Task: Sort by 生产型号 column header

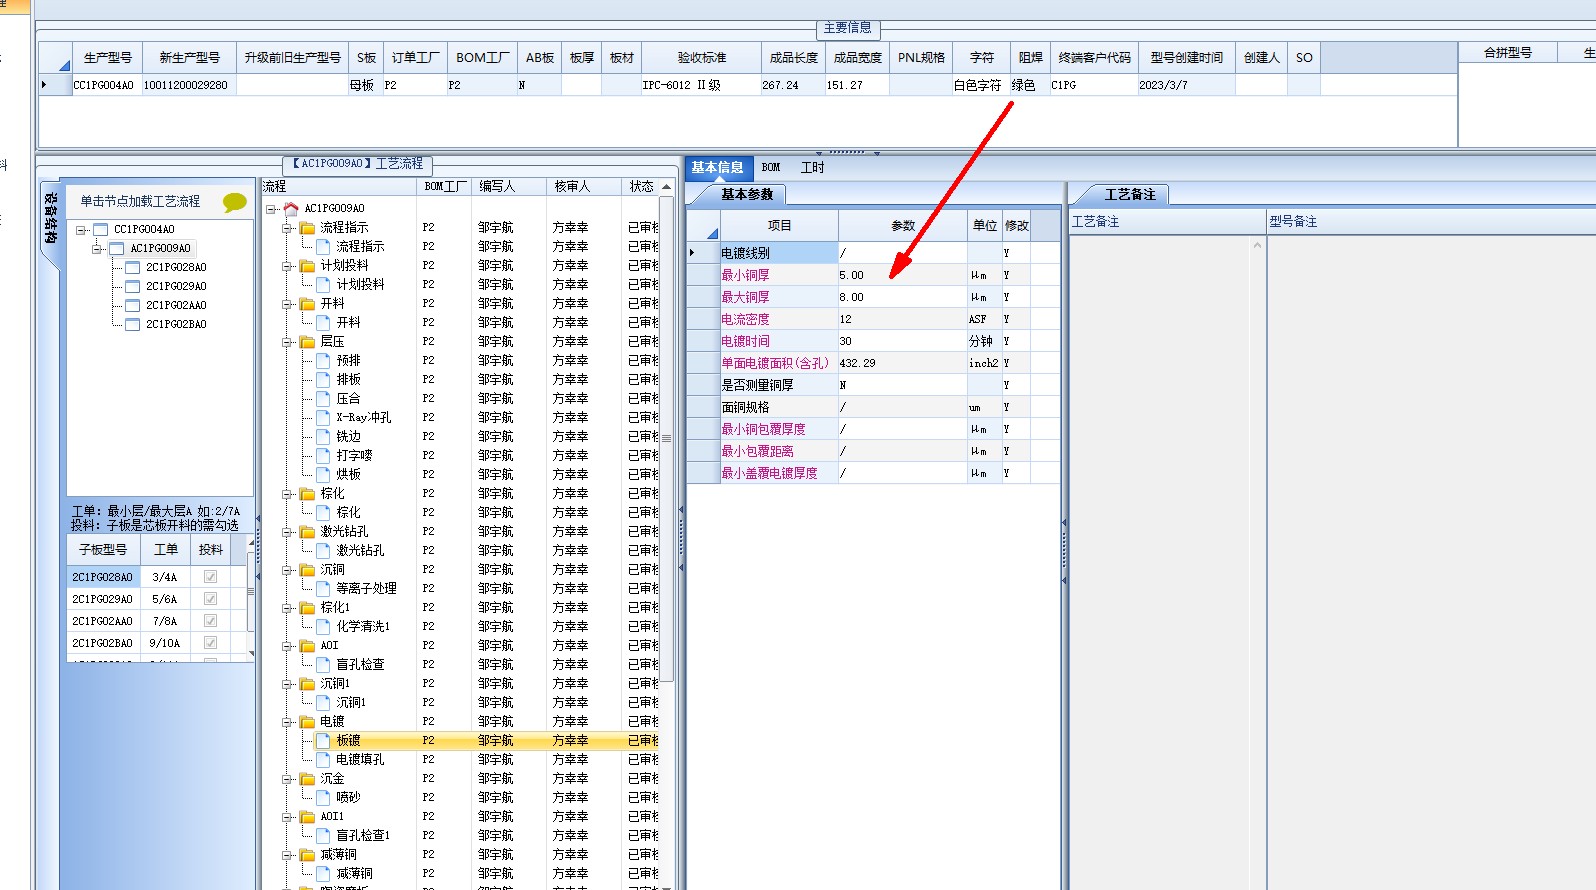Action: point(108,58)
